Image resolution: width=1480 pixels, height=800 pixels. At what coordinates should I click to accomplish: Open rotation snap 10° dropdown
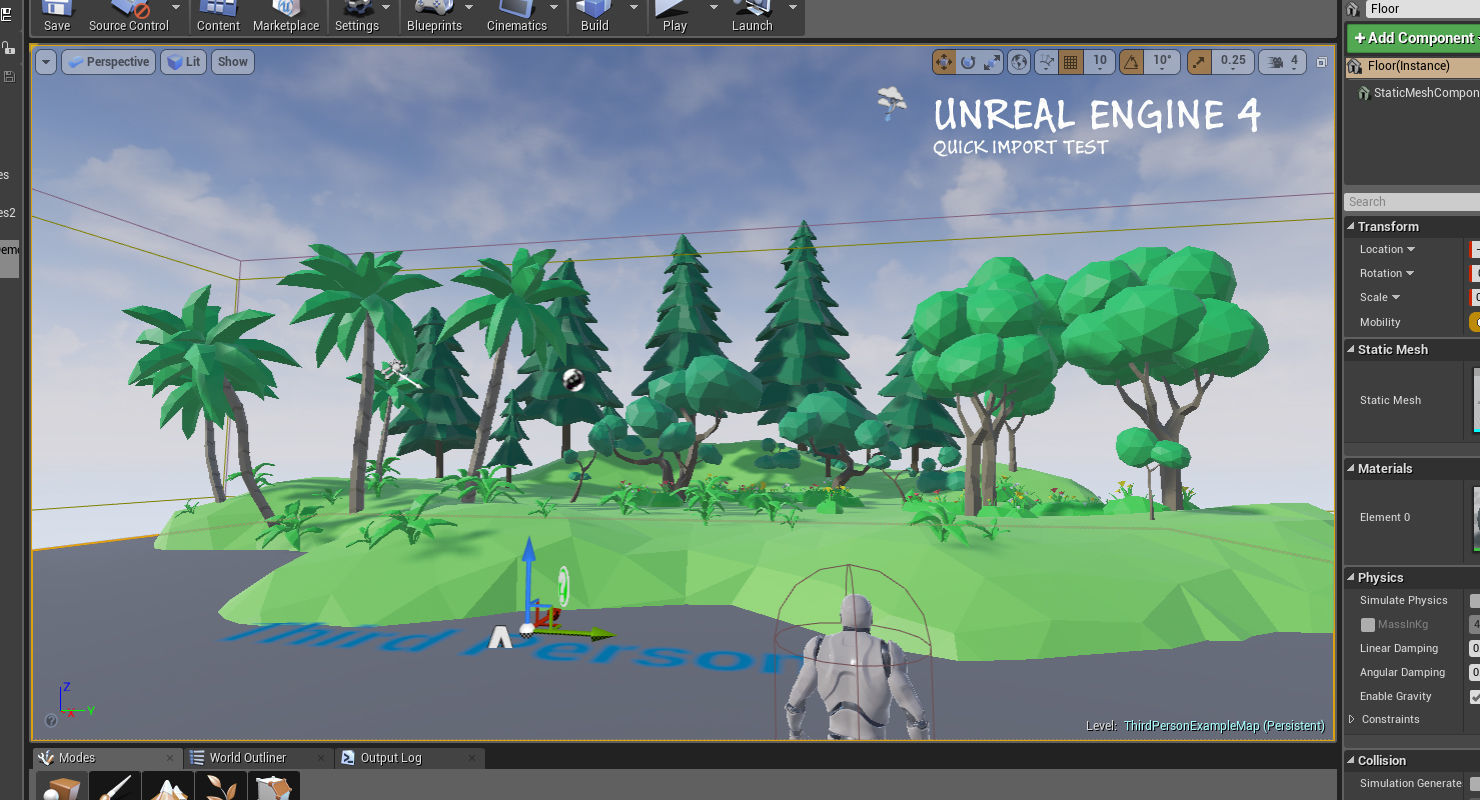point(1162,62)
